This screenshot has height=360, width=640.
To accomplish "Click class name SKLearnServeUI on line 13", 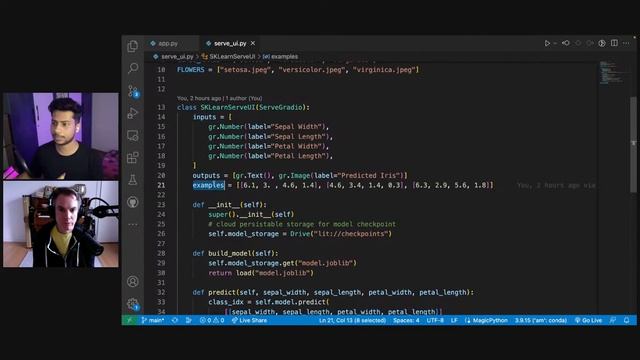I will 228,107.
